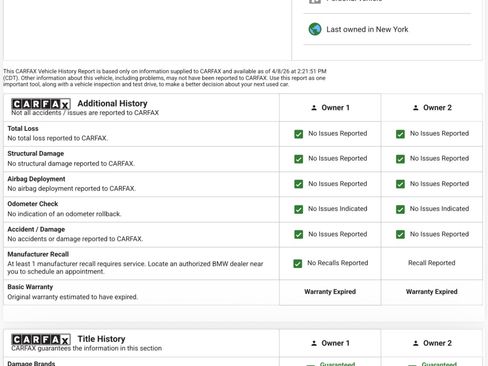Click the person icon beside Owner 1 in Additional History

point(314,108)
